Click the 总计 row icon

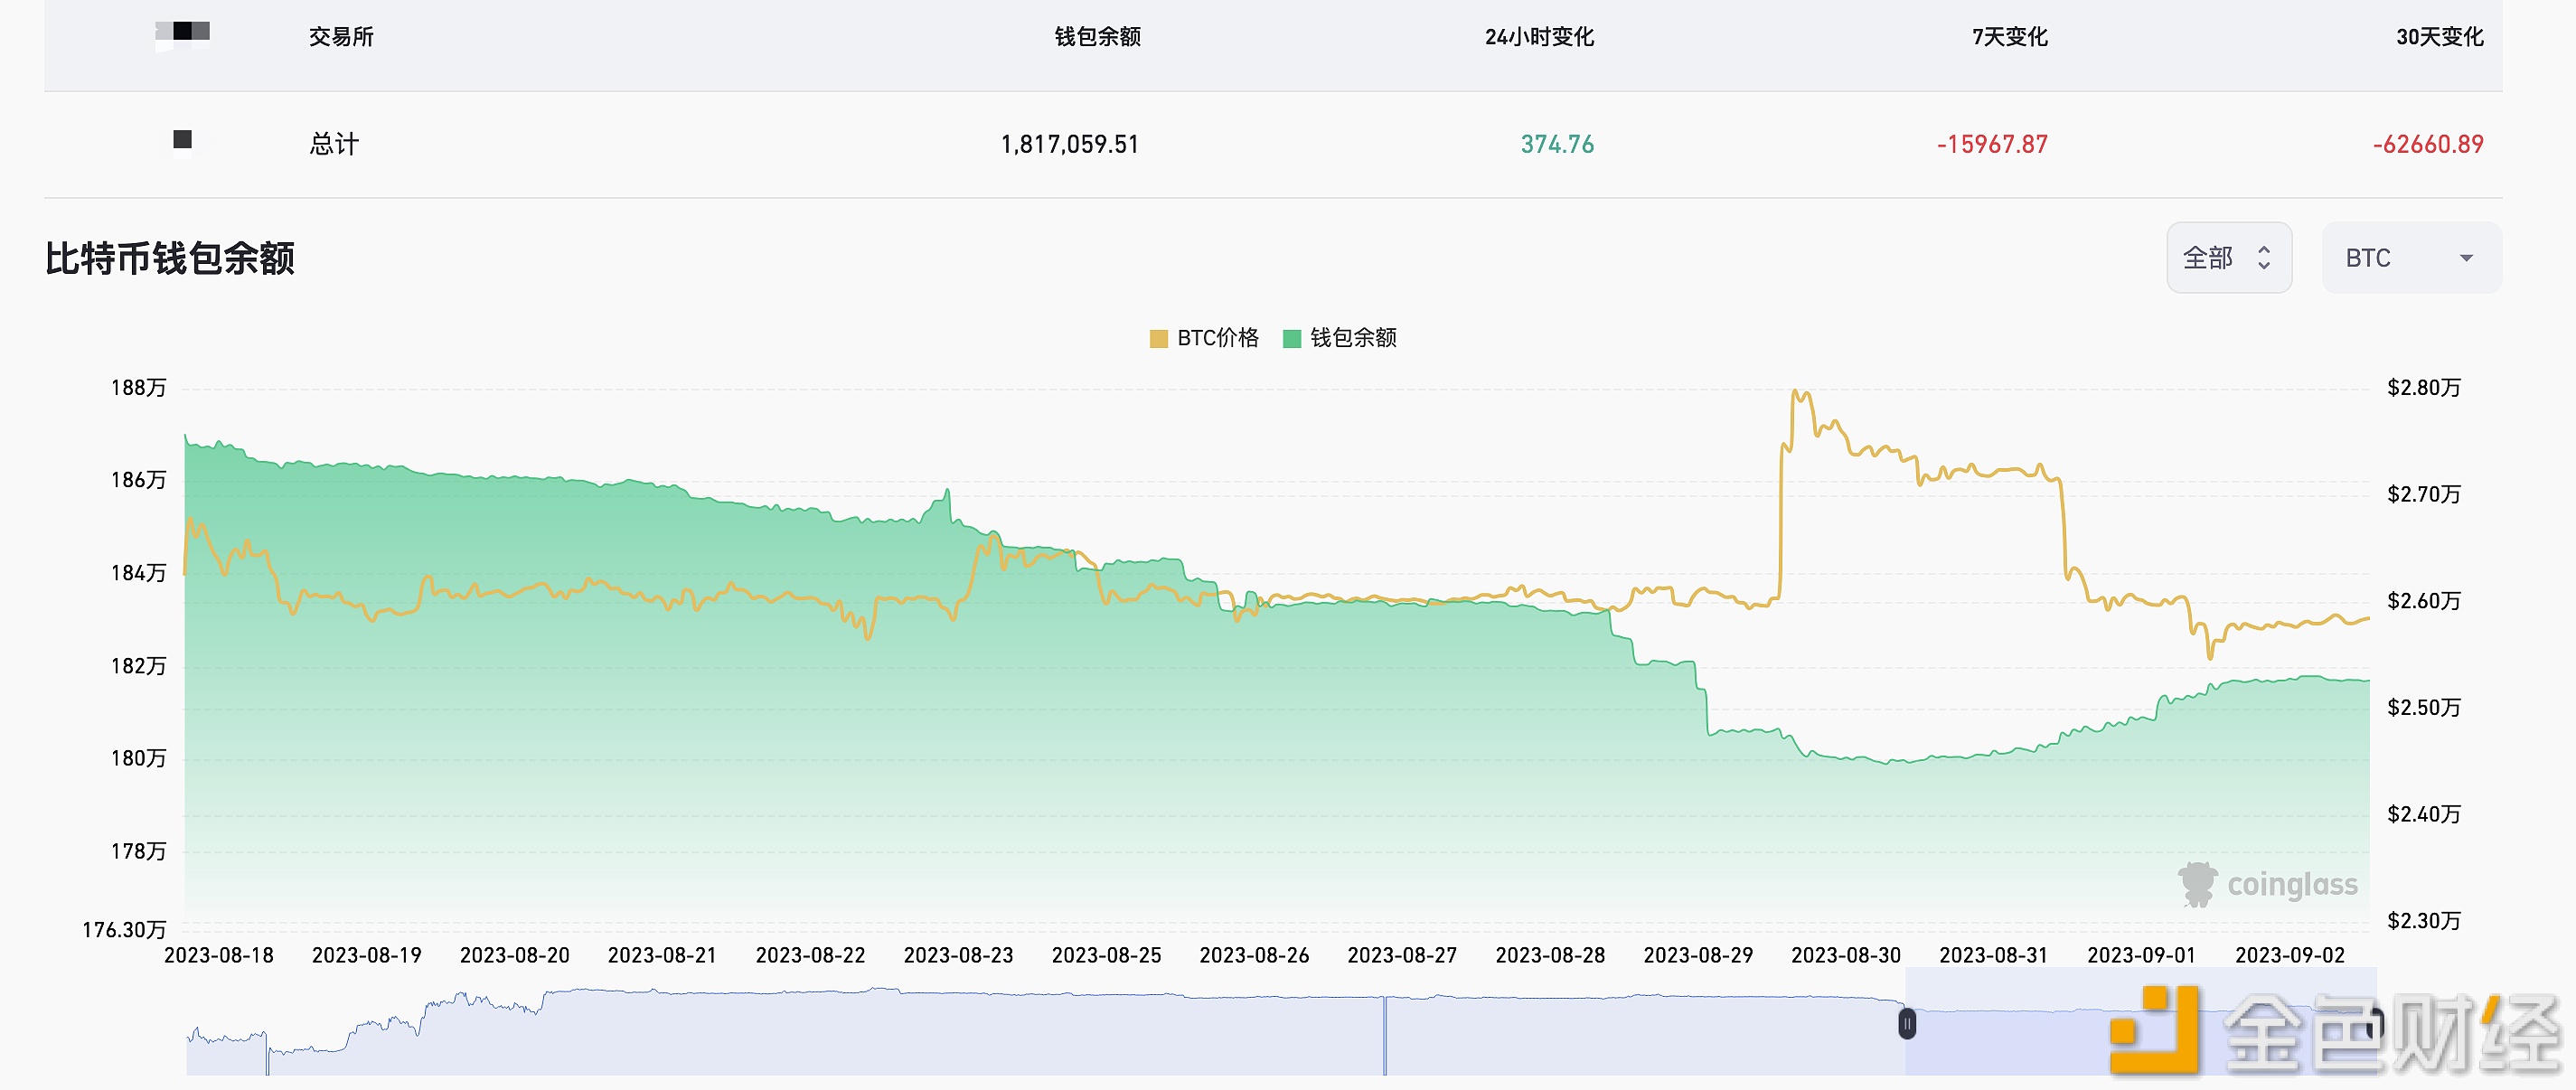click(182, 139)
